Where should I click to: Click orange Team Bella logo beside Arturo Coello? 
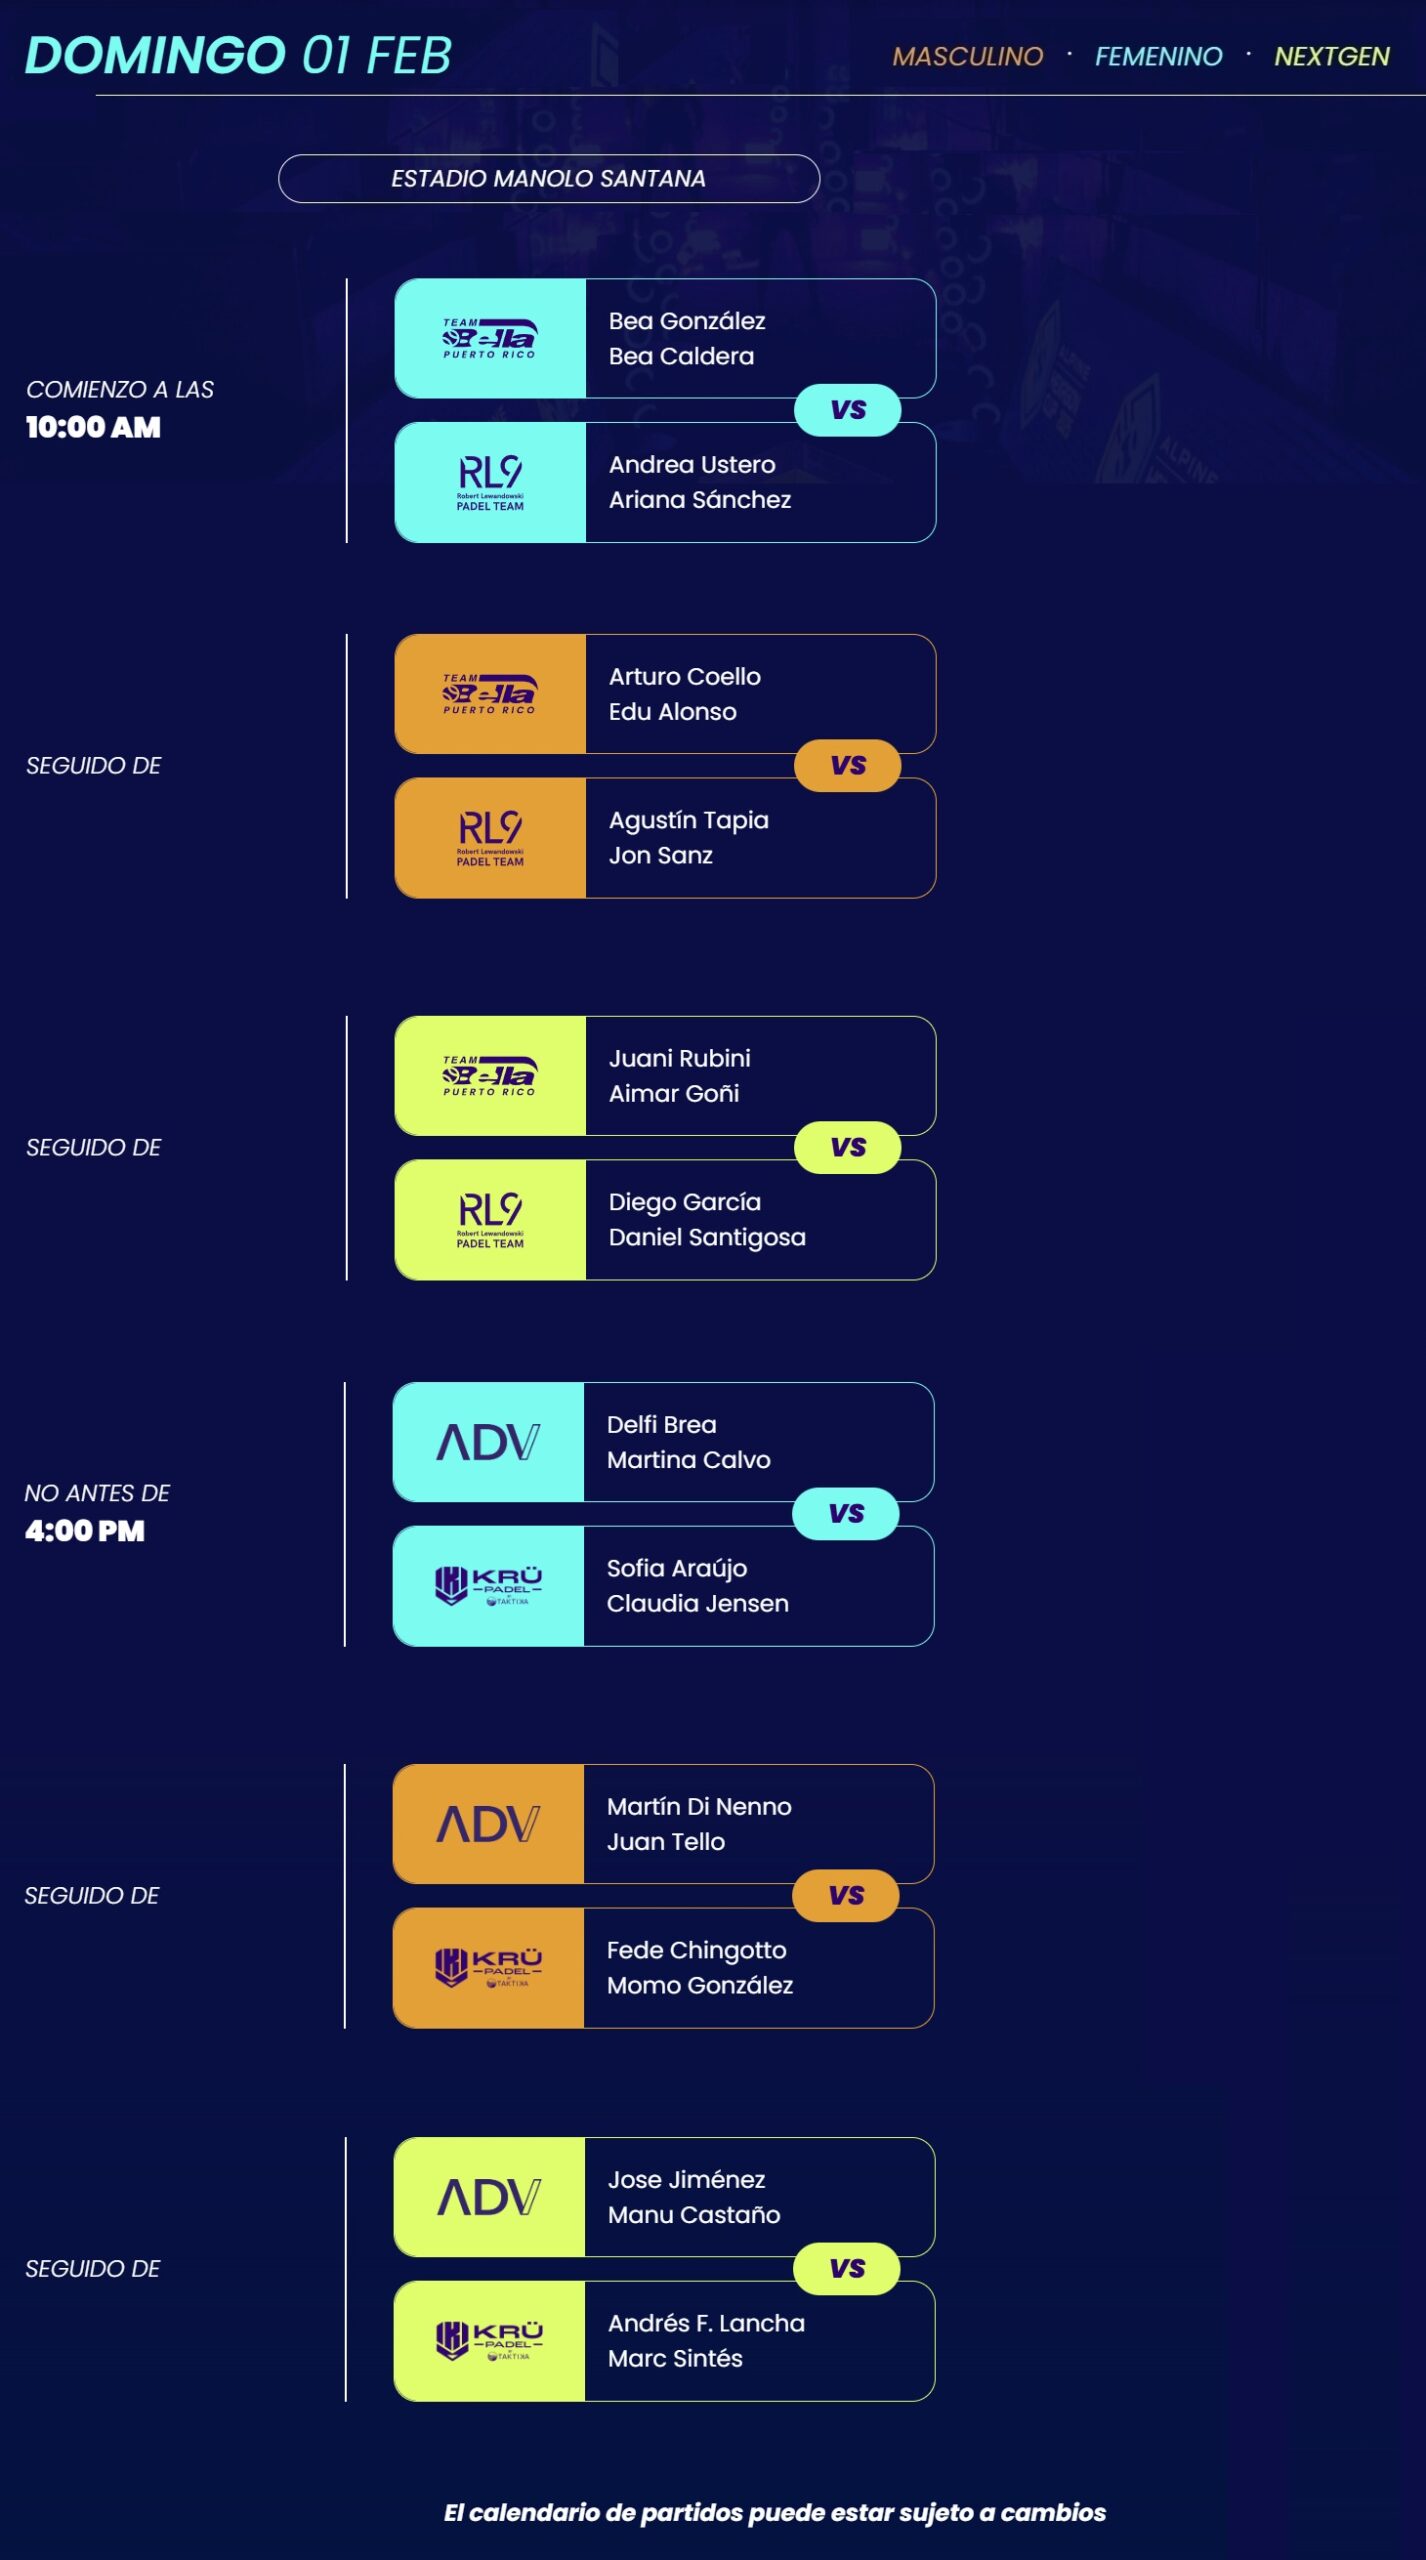[x=489, y=693]
